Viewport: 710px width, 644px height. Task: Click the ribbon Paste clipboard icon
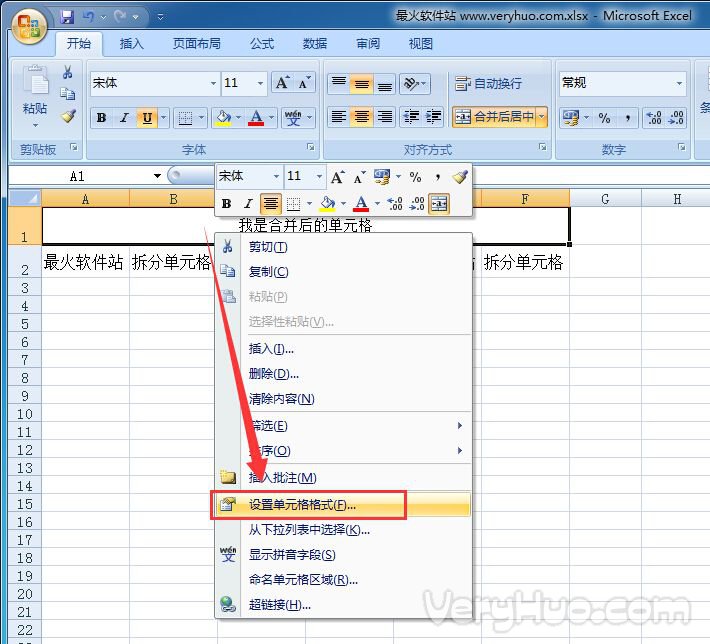tap(35, 82)
